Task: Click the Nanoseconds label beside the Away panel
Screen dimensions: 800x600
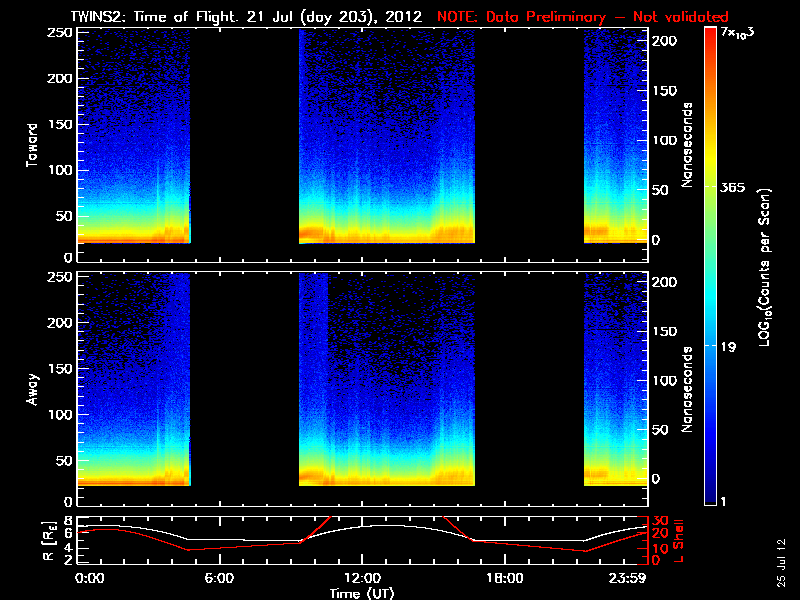Action: pos(687,388)
